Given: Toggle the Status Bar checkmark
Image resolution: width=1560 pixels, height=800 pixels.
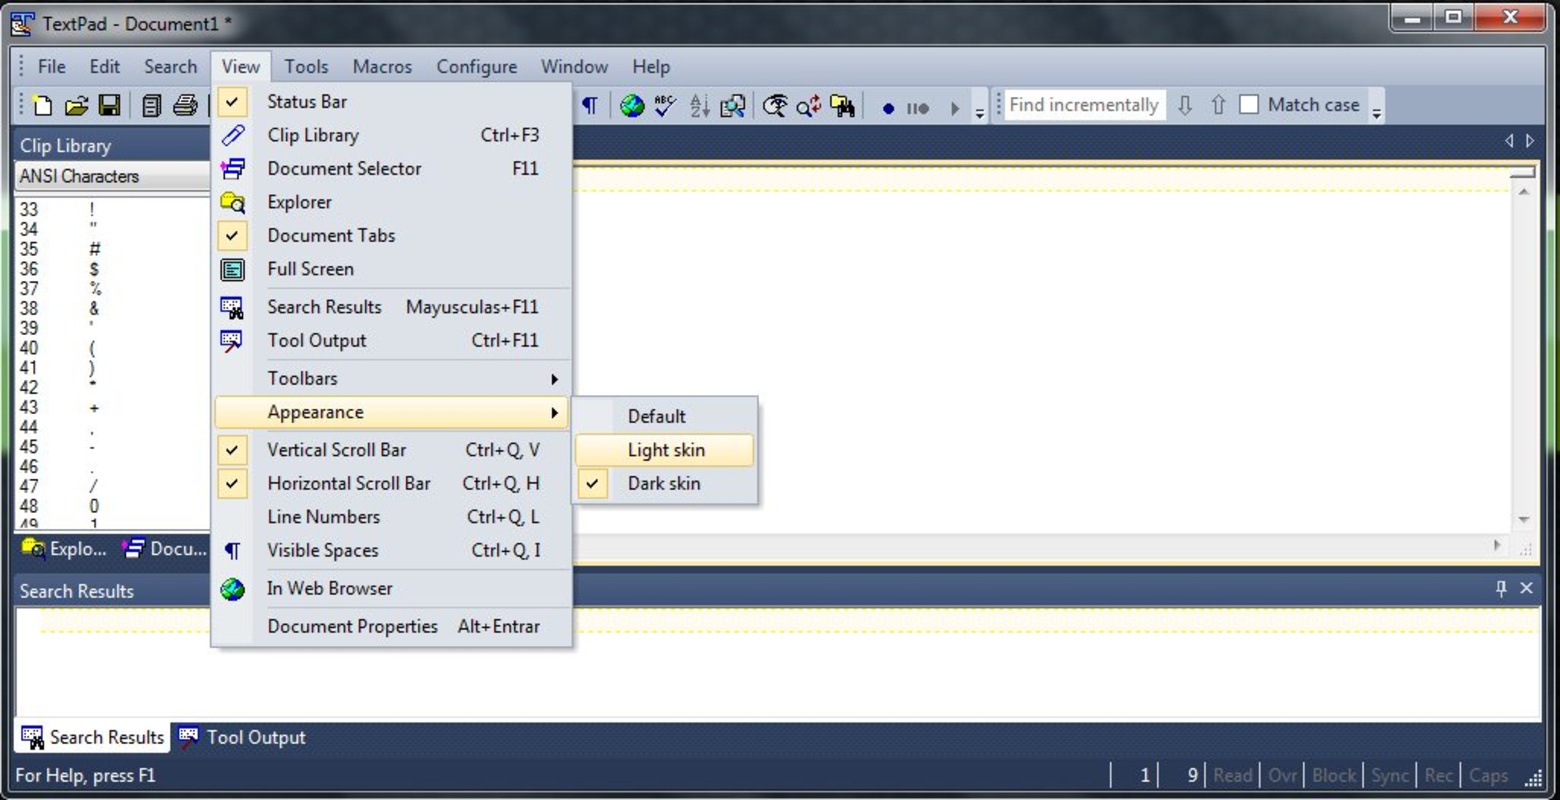Looking at the screenshot, I should click(x=232, y=101).
